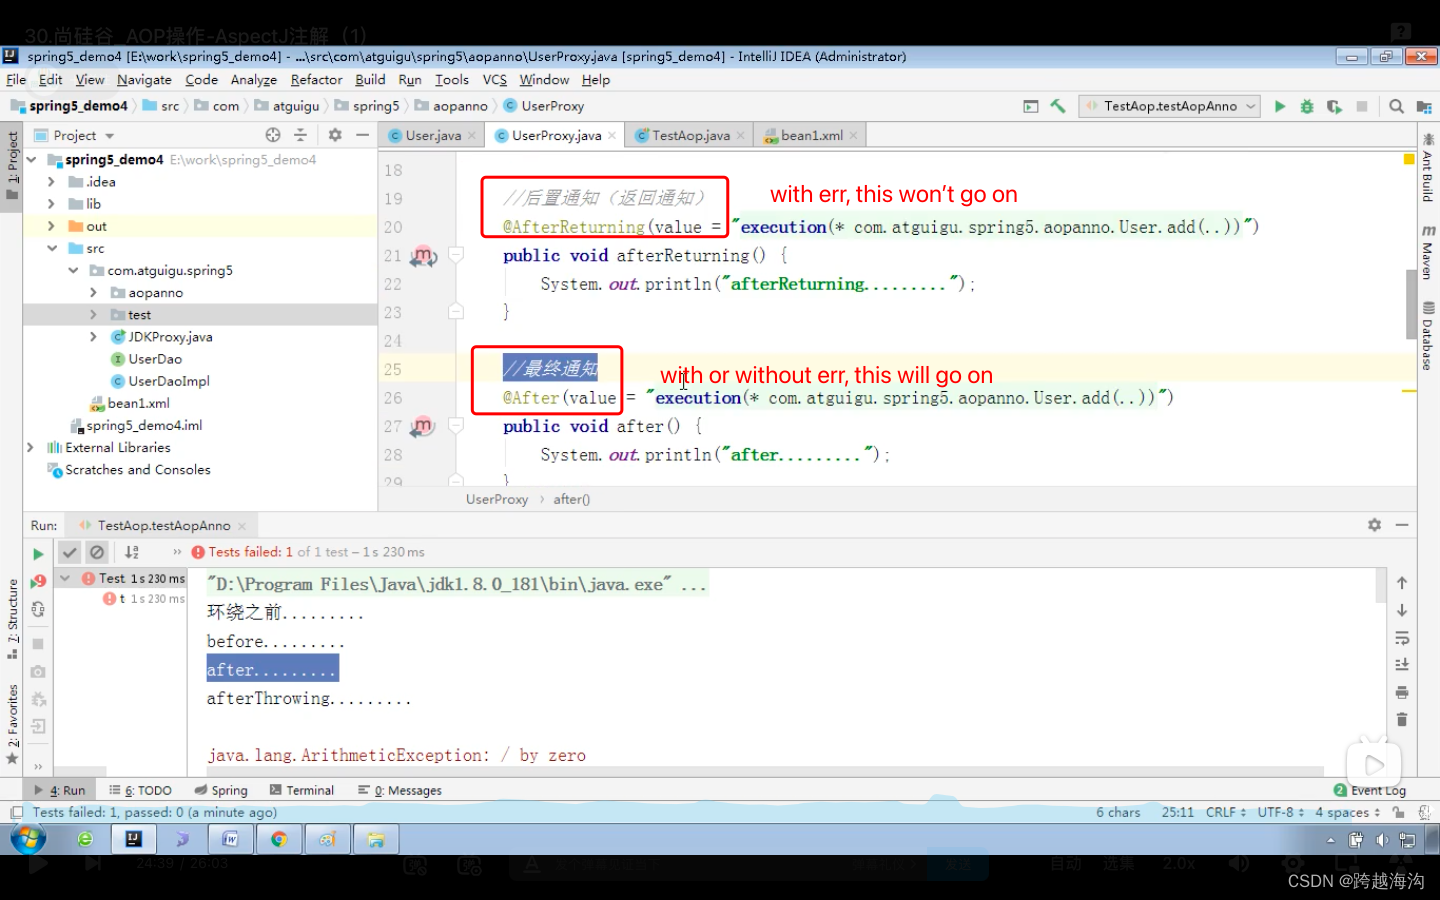Open Project Structure icon in toolbar
Image resolution: width=1440 pixels, height=900 pixels.
(1424, 106)
